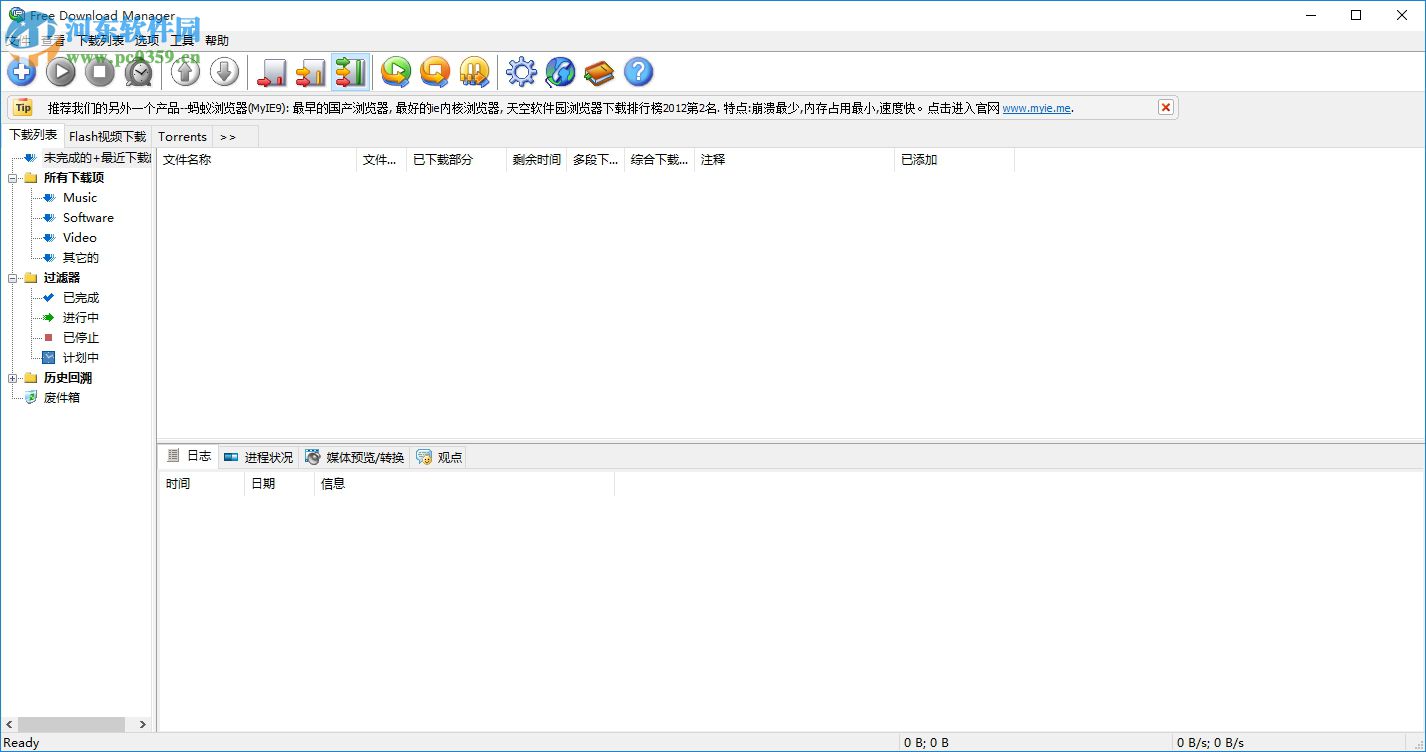Collapse the 所有下载项 folder
This screenshot has width=1426, height=752.
[13, 177]
